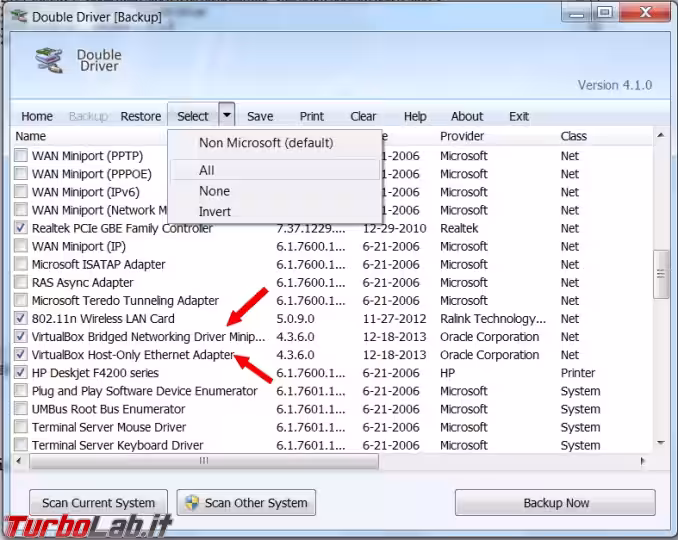This screenshot has height=540, width=678.
Task: Click the vertical scrollbar up arrow
Action: [661, 135]
